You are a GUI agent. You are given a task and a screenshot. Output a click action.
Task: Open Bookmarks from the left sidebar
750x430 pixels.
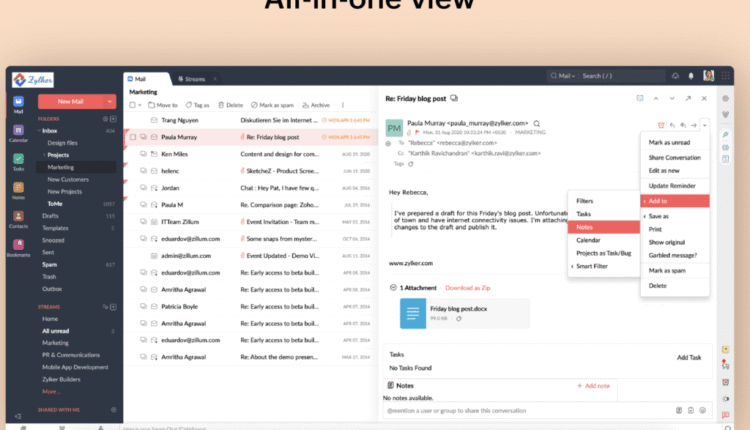click(x=18, y=245)
